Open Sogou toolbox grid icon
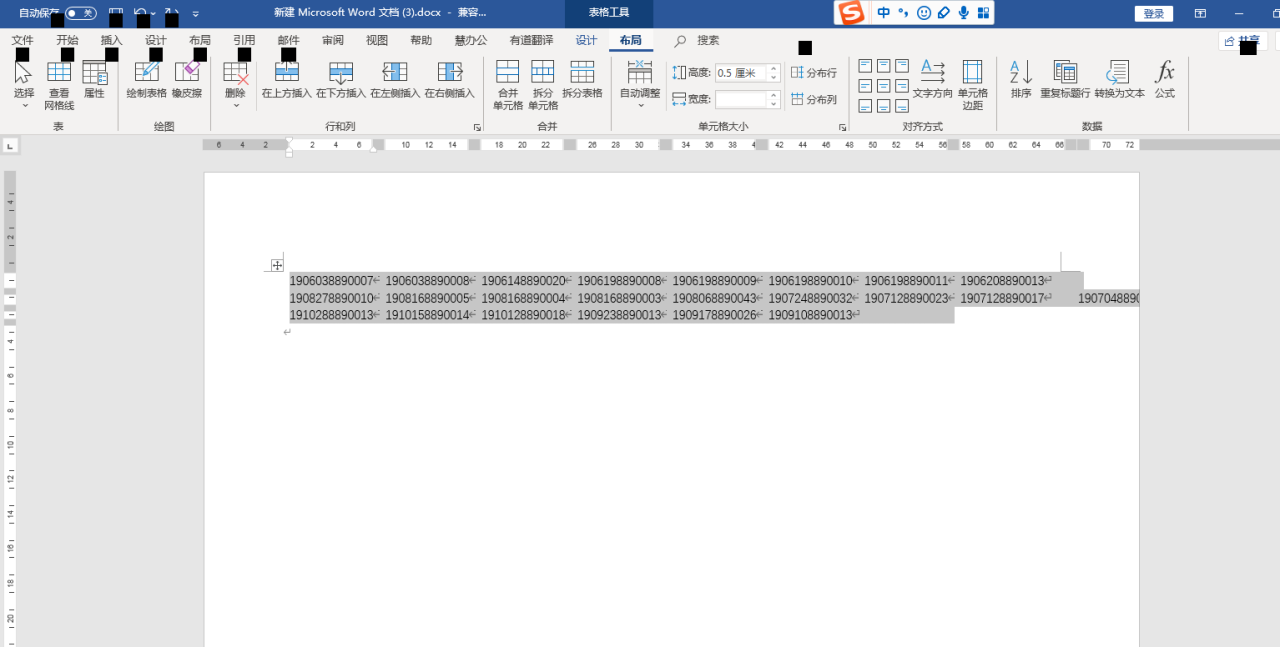 tap(984, 13)
